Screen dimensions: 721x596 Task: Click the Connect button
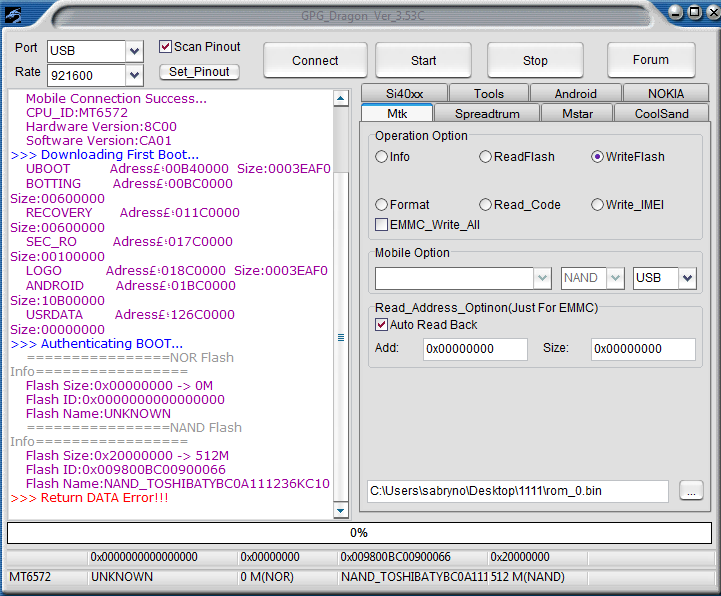[315, 60]
